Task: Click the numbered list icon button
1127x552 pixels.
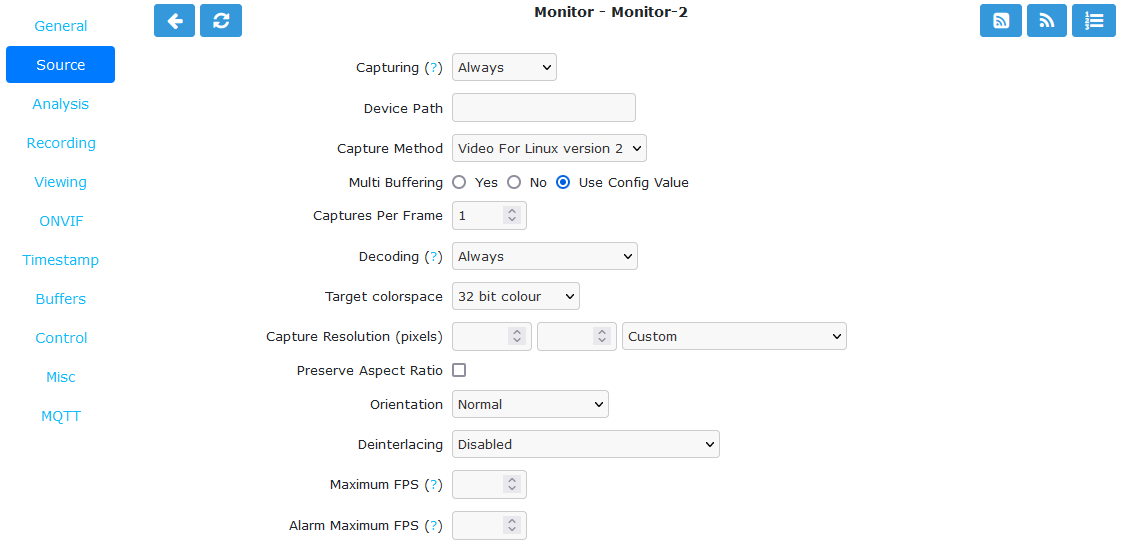Action: 1094,20
